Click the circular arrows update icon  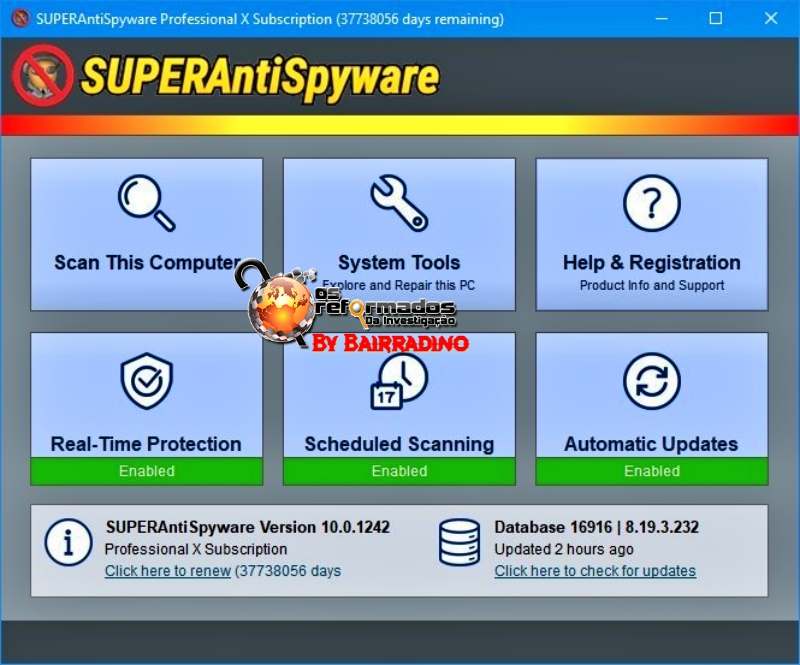pyautogui.click(x=652, y=381)
